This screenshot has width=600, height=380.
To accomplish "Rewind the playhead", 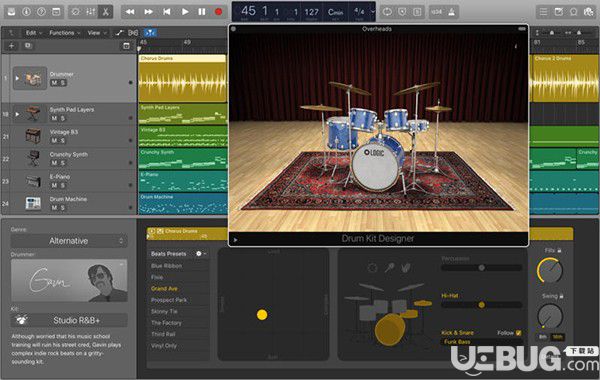I will (x=130, y=12).
